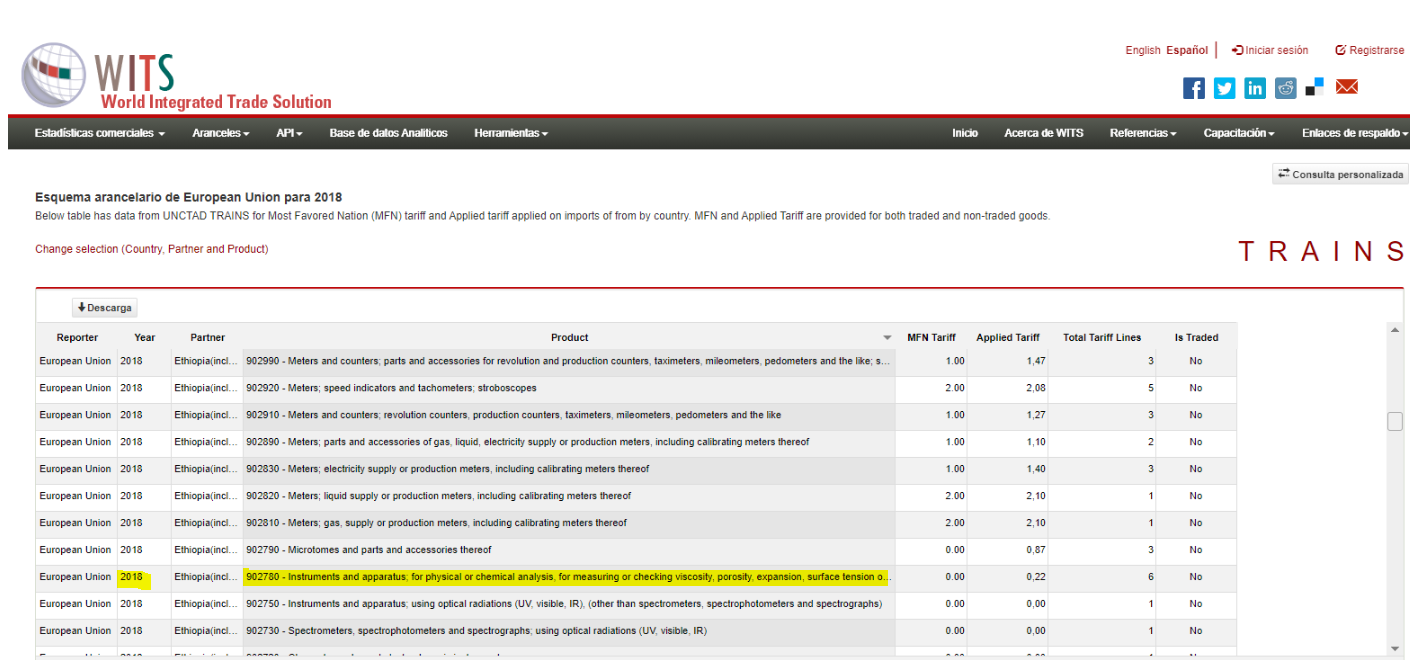Open the Estadísticas comerciales dropdown menu
Screen dimensions: 1410x660
click(x=100, y=133)
